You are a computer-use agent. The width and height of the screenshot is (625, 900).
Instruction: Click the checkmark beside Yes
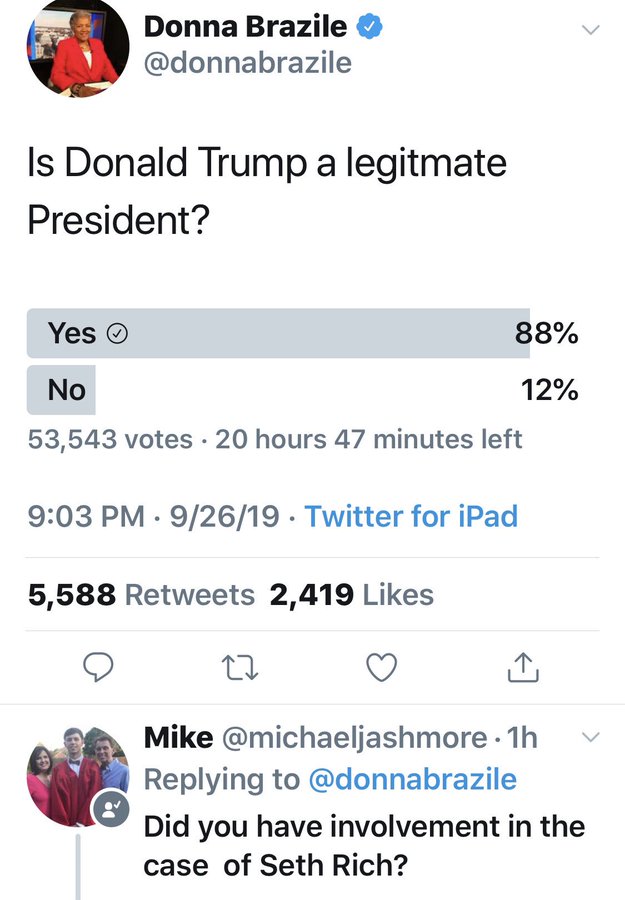pyautogui.click(x=117, y=334)
